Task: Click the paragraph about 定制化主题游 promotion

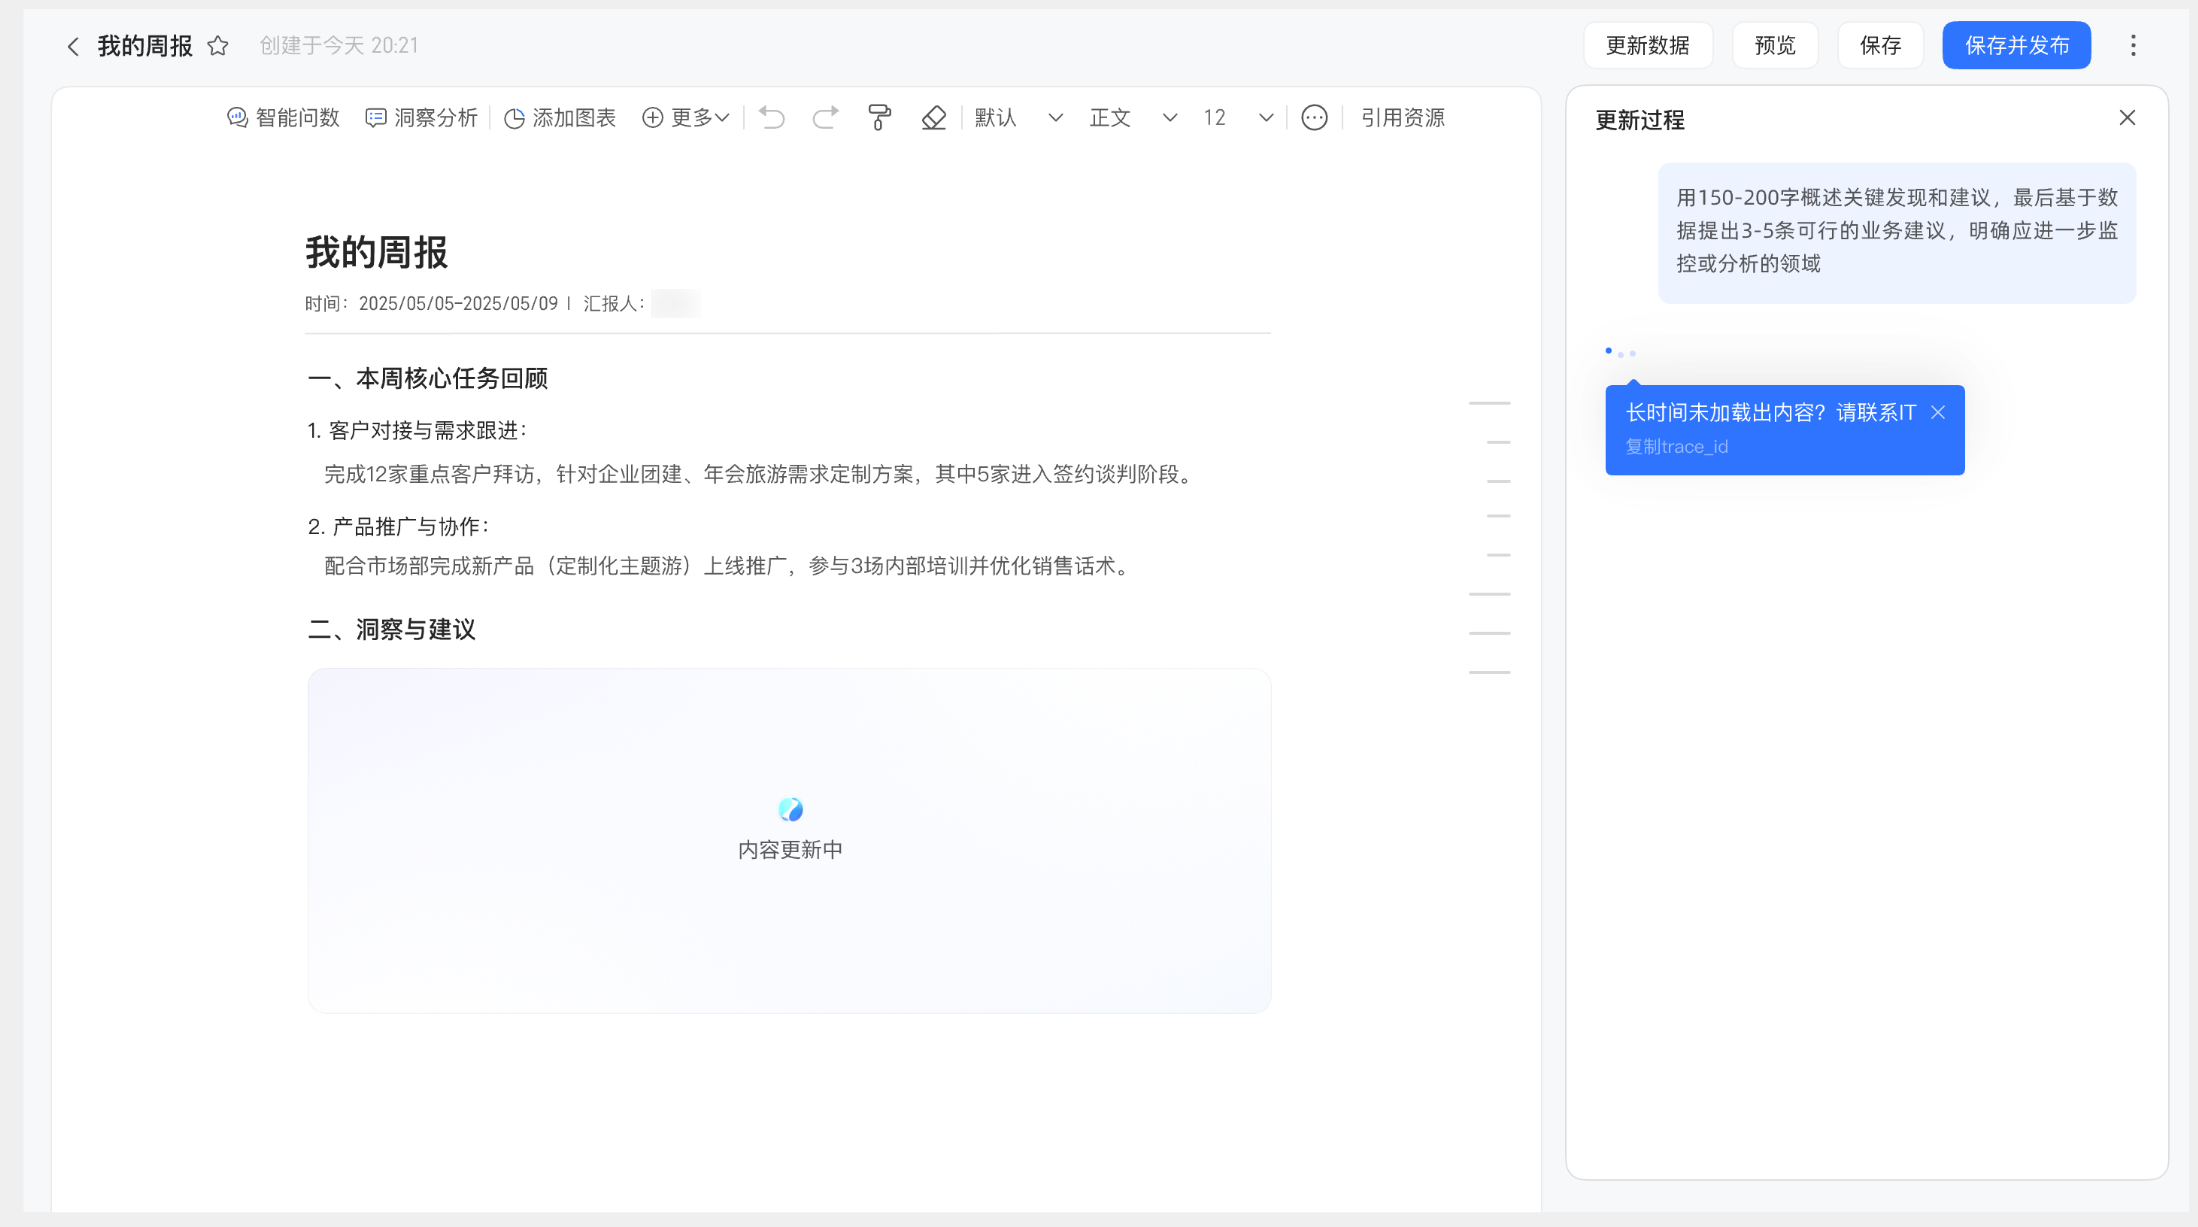Action: [729, 566]
